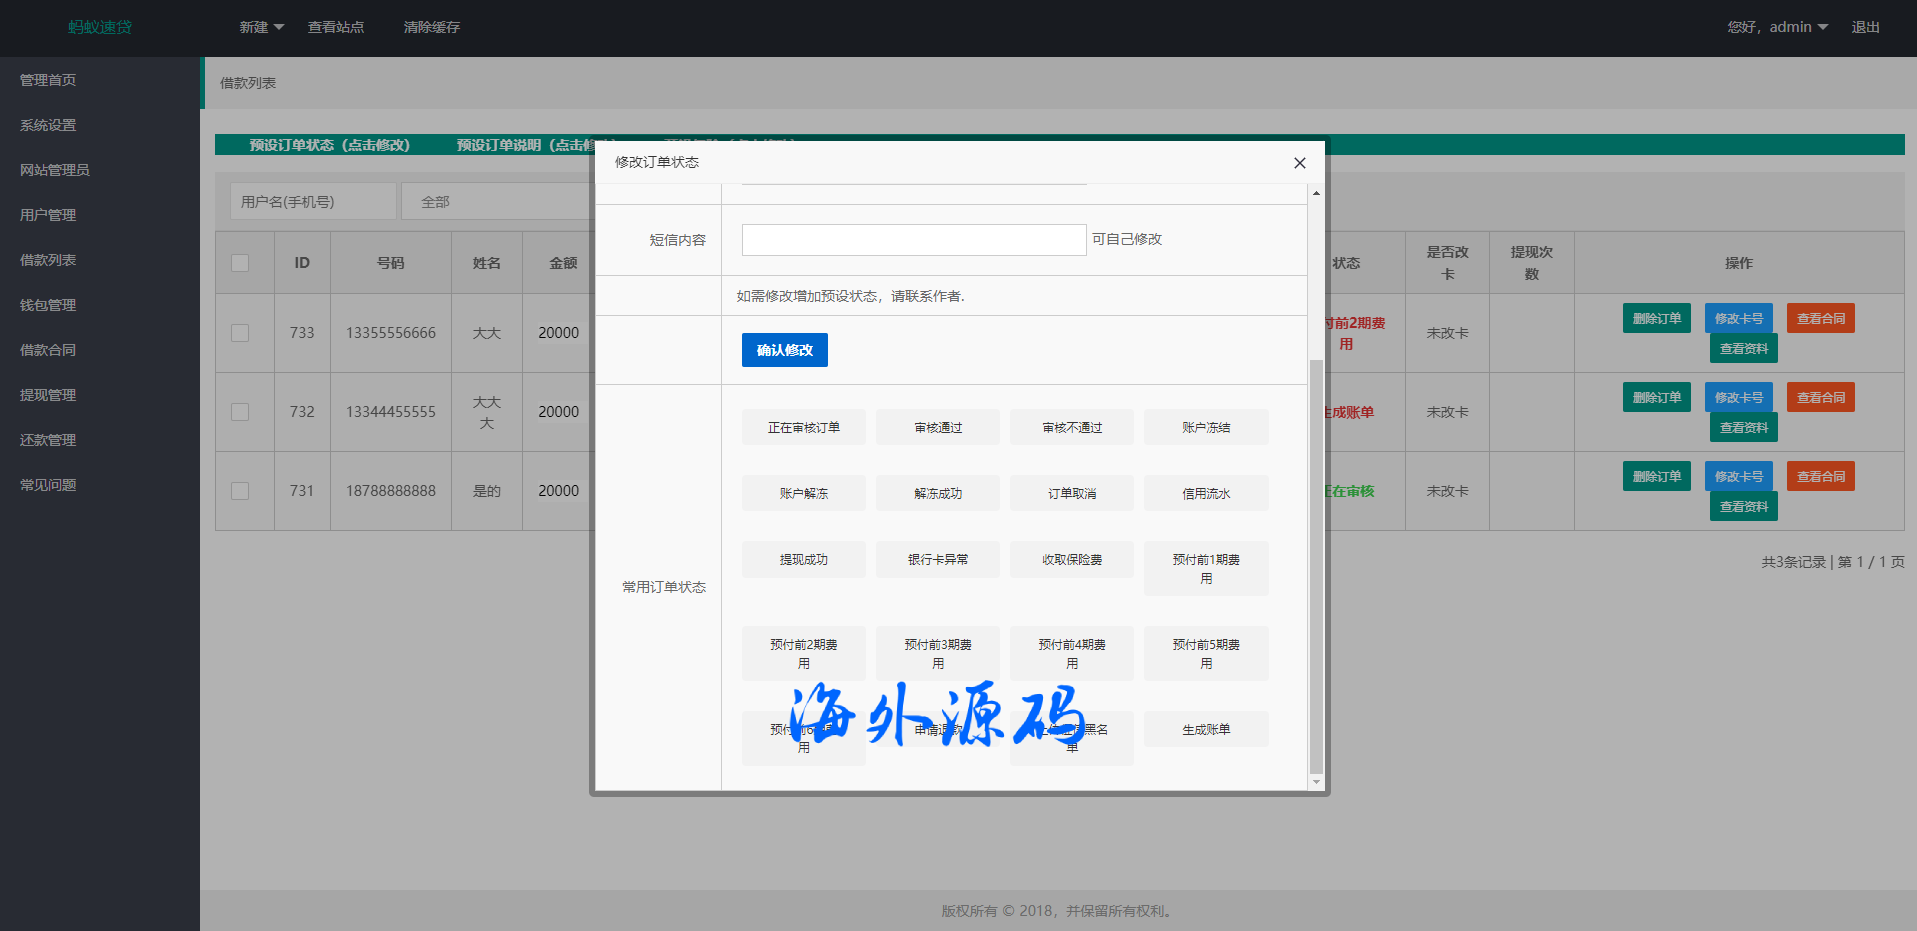Toggle the select-all checkbox in table header

[x=240, y=263]
